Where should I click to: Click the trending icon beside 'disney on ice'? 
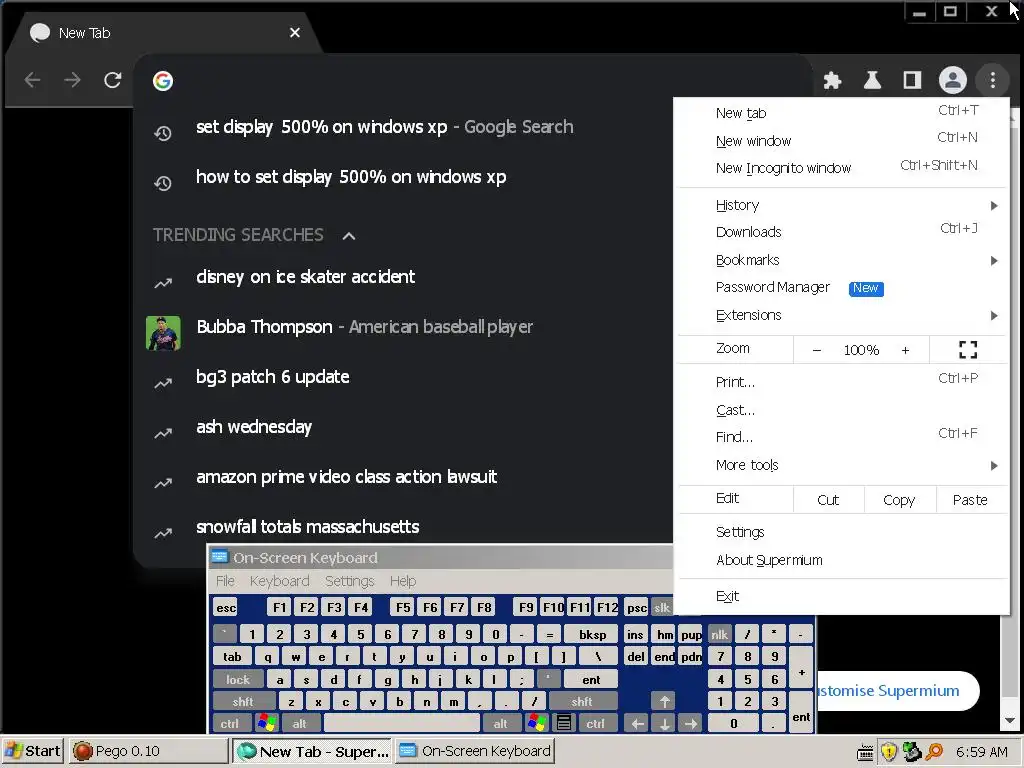click(x=163, y=283)
